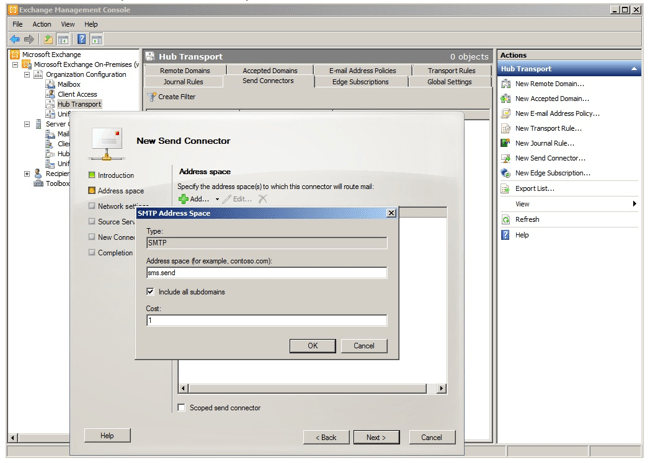Click New Send Connector action link
Image resolution: width=650 pixels, height=463 pixels.
point(550,158)
